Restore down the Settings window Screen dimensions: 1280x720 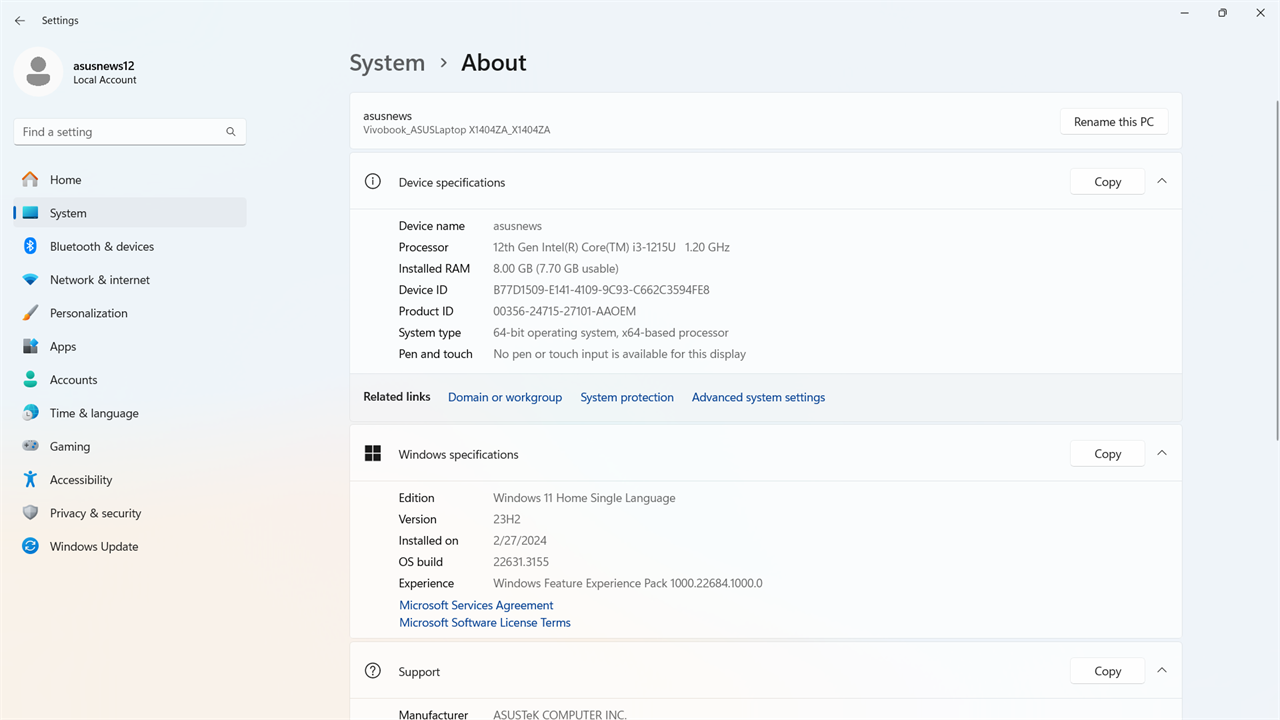pos(1222,13)
